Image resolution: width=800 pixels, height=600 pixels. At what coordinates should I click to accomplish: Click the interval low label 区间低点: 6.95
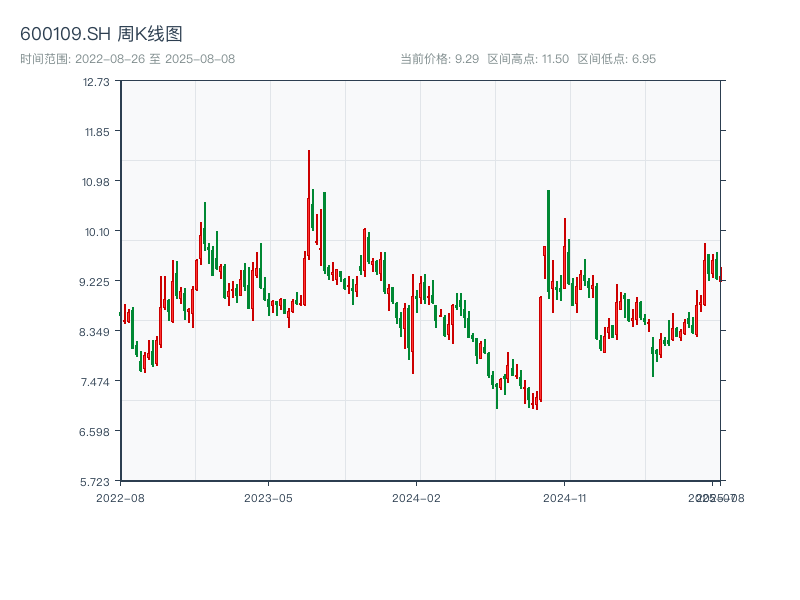point(616,59)
